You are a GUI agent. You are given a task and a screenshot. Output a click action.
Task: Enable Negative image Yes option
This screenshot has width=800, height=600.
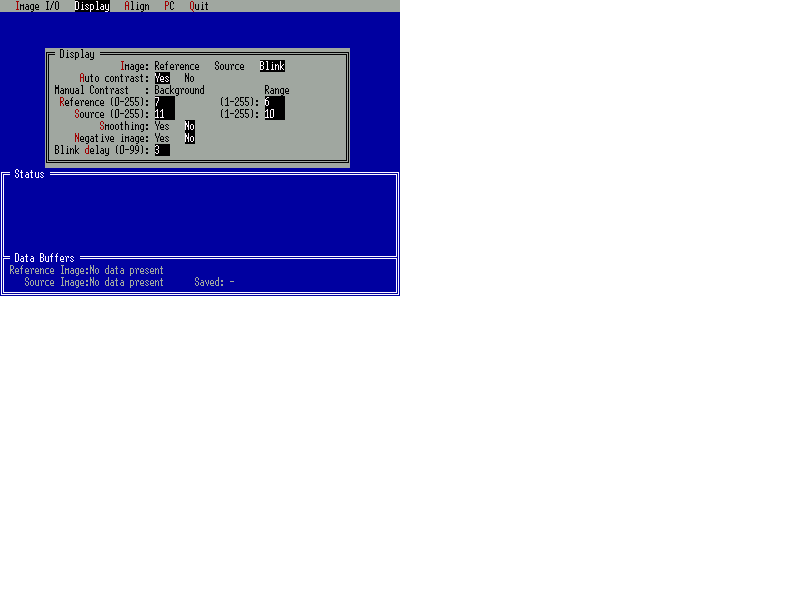[x=162, y=138]
